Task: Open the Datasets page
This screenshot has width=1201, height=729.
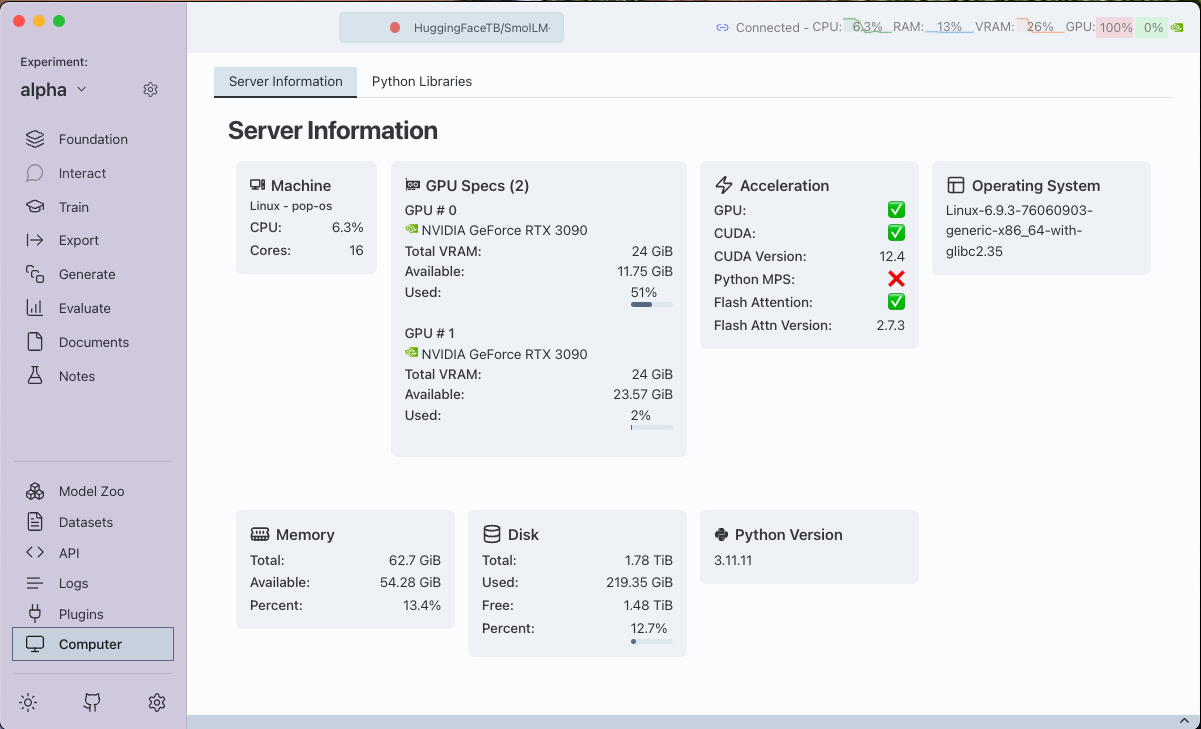Action: tap(85, 522)
